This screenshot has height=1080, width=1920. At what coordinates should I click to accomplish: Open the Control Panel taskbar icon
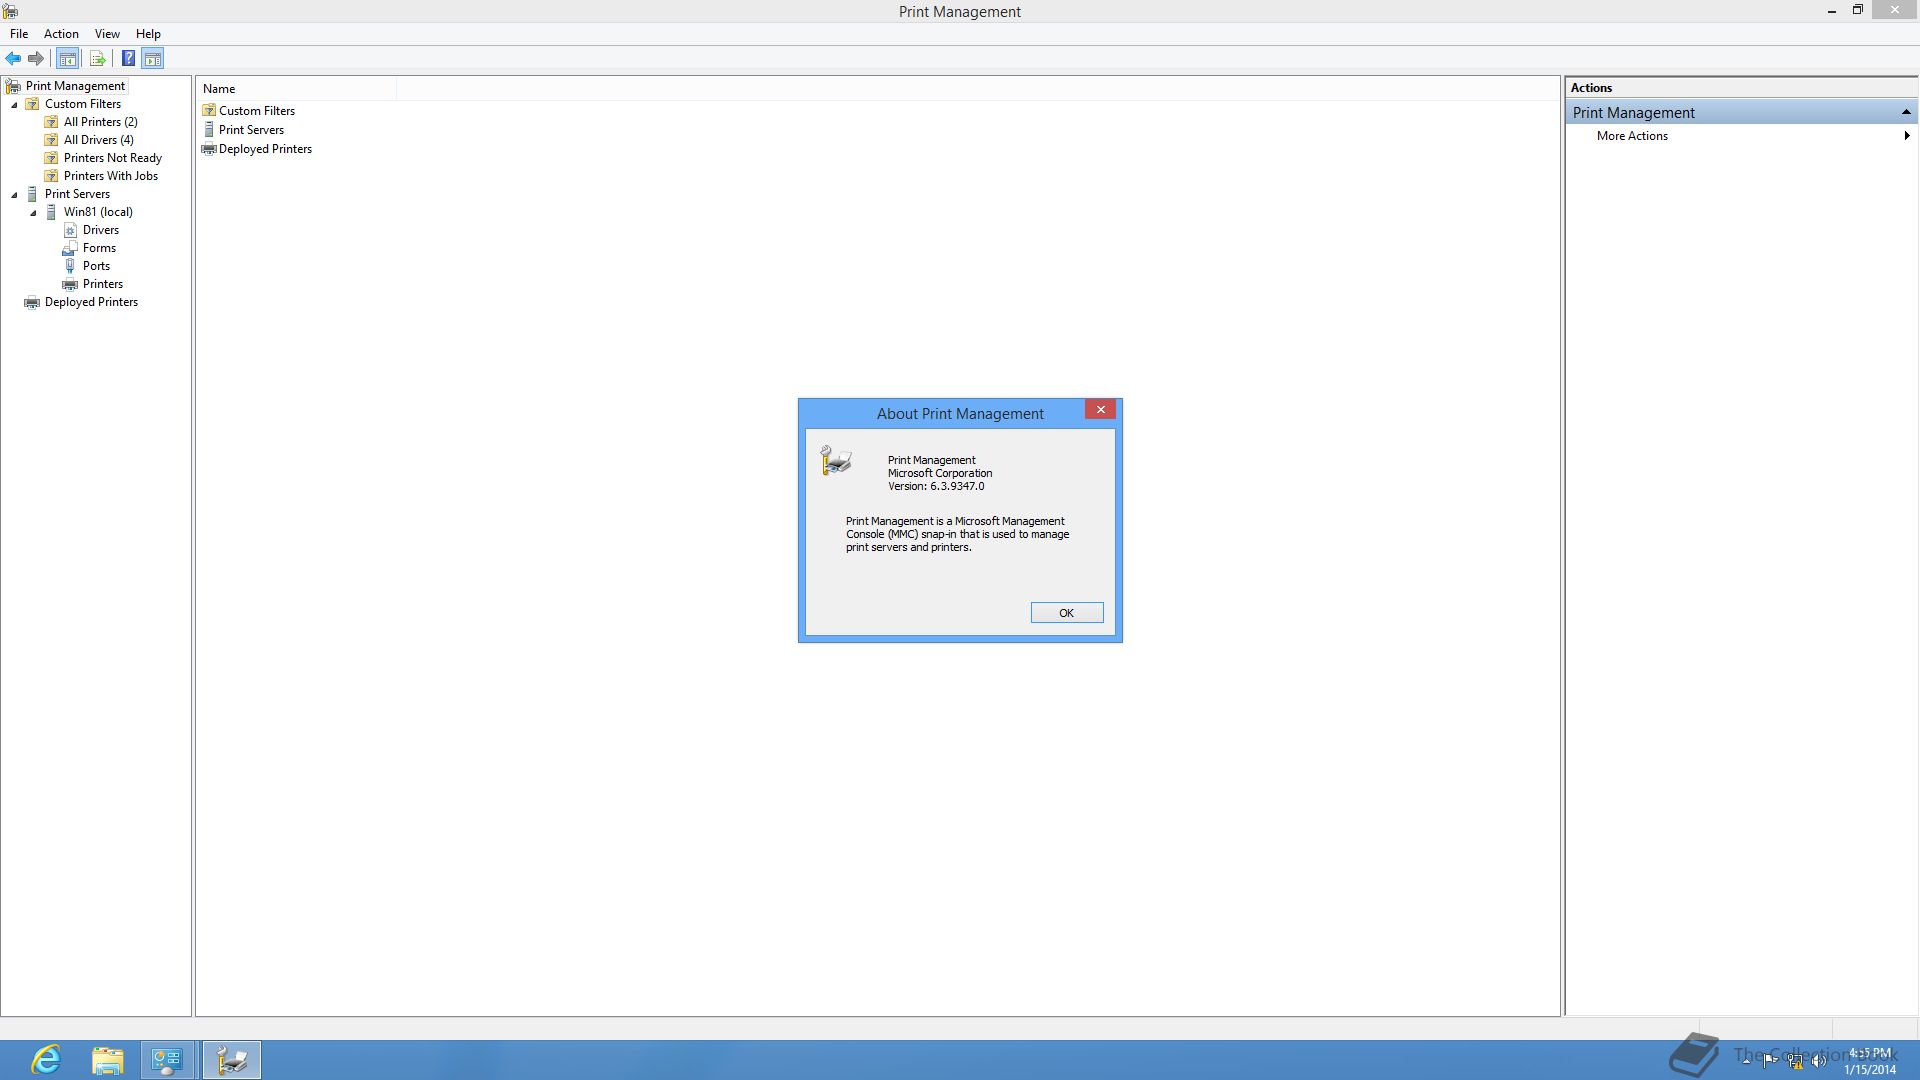click(x=167, y=1060)
